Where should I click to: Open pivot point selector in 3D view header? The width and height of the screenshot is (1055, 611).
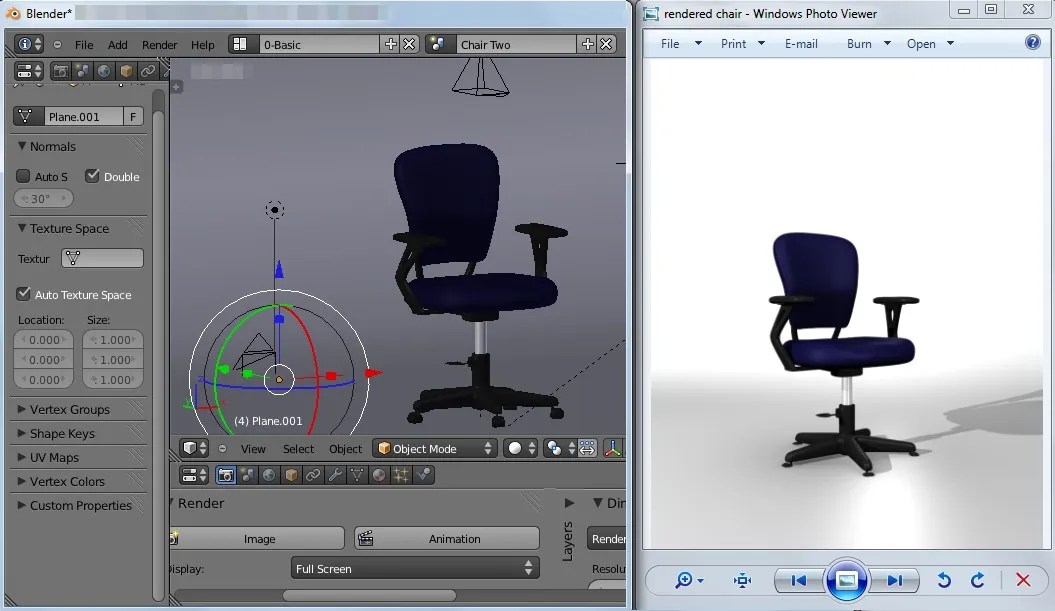pos(560,448)
